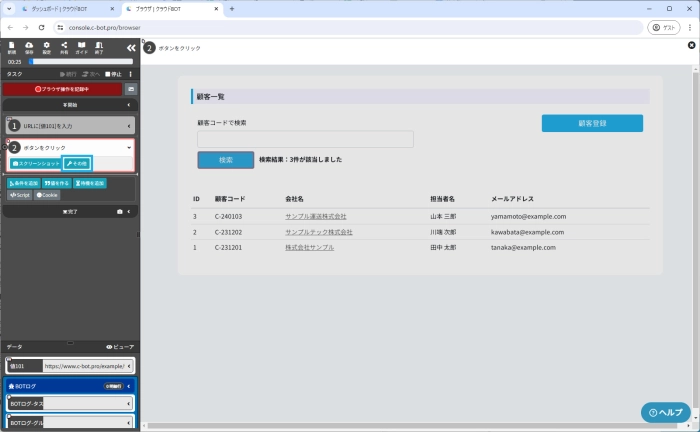Open 設定 (settings) gear icon
Screen dimensions: 700x432
(47, 46)
